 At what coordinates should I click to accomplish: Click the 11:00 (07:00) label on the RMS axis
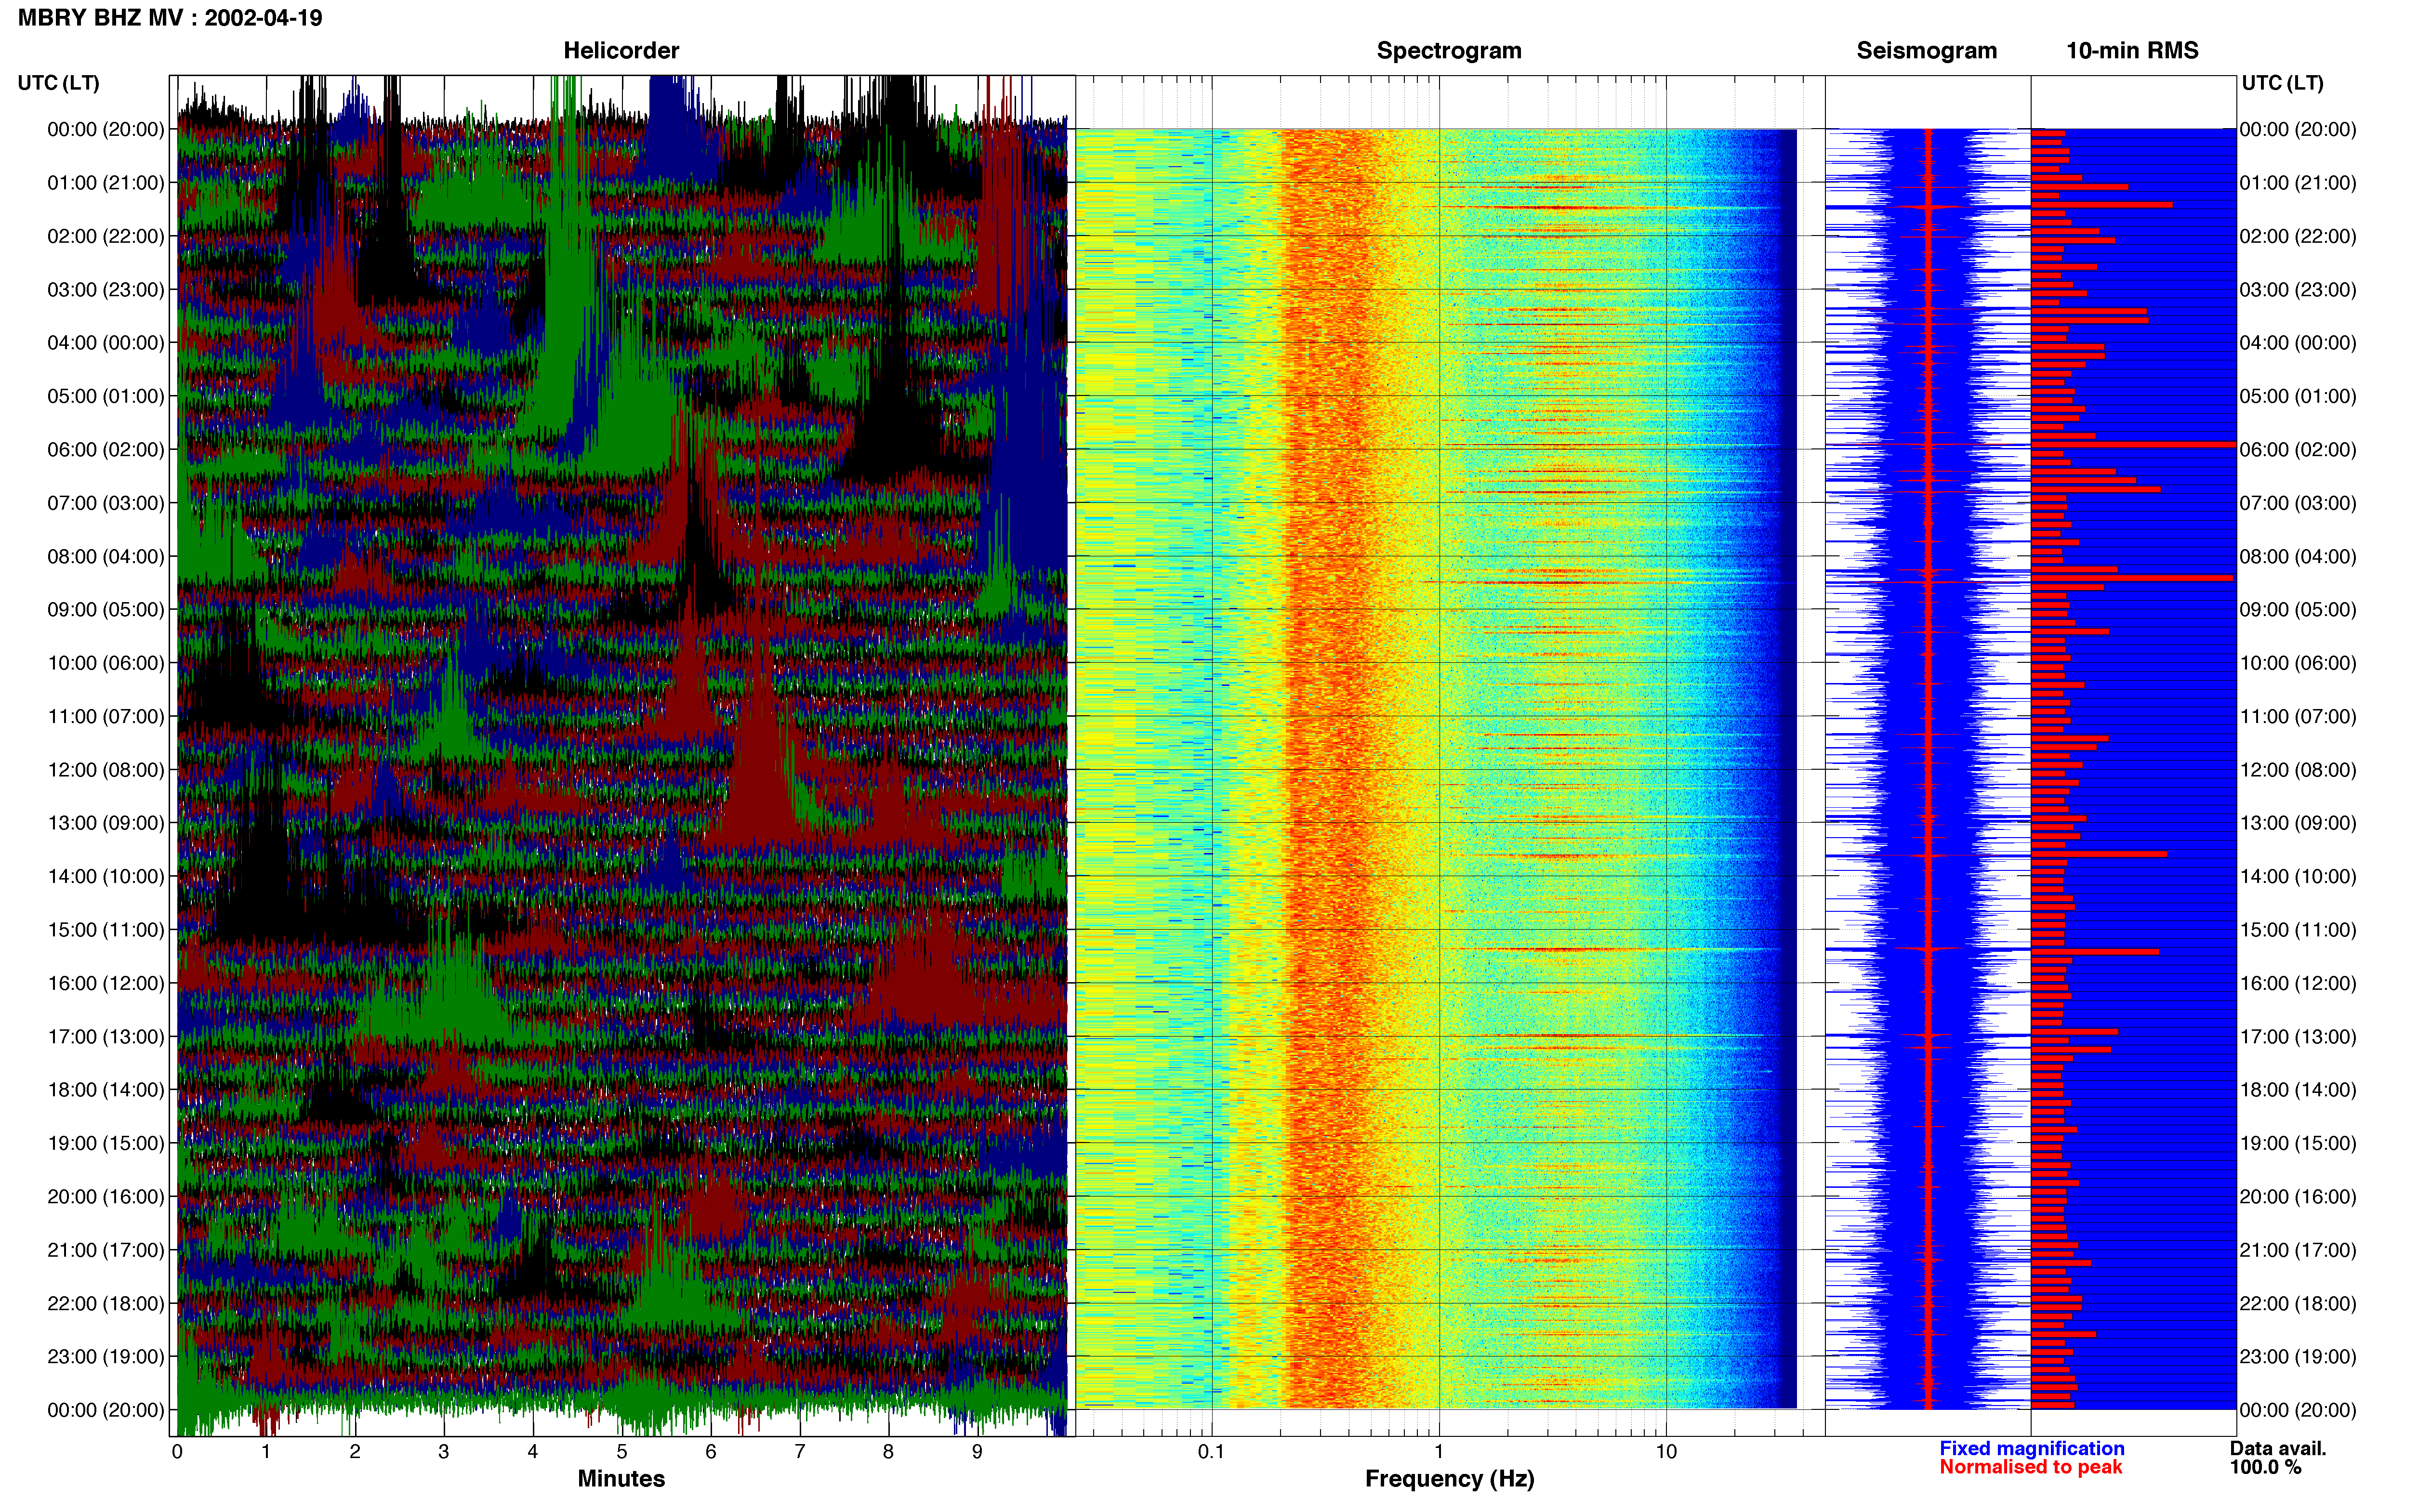(x=2298, y=717)
